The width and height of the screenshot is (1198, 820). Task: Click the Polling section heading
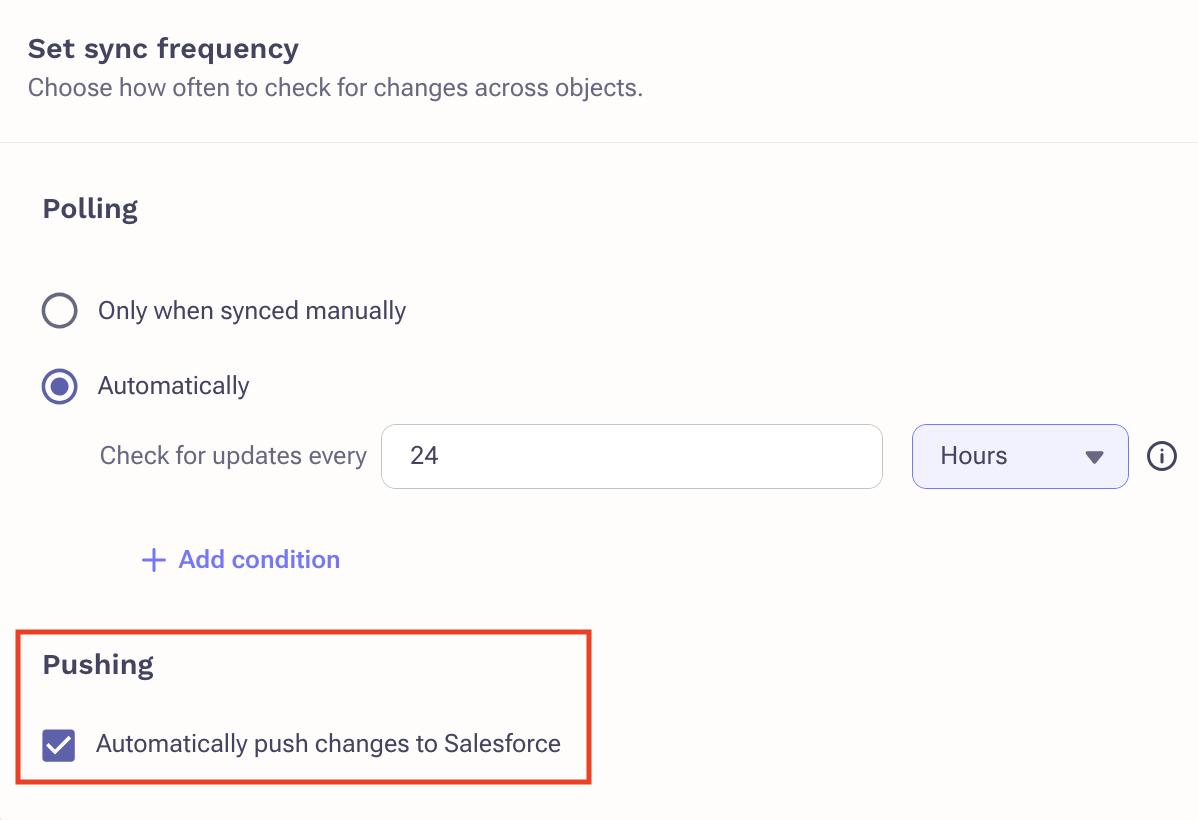click(x=90, y=209)
